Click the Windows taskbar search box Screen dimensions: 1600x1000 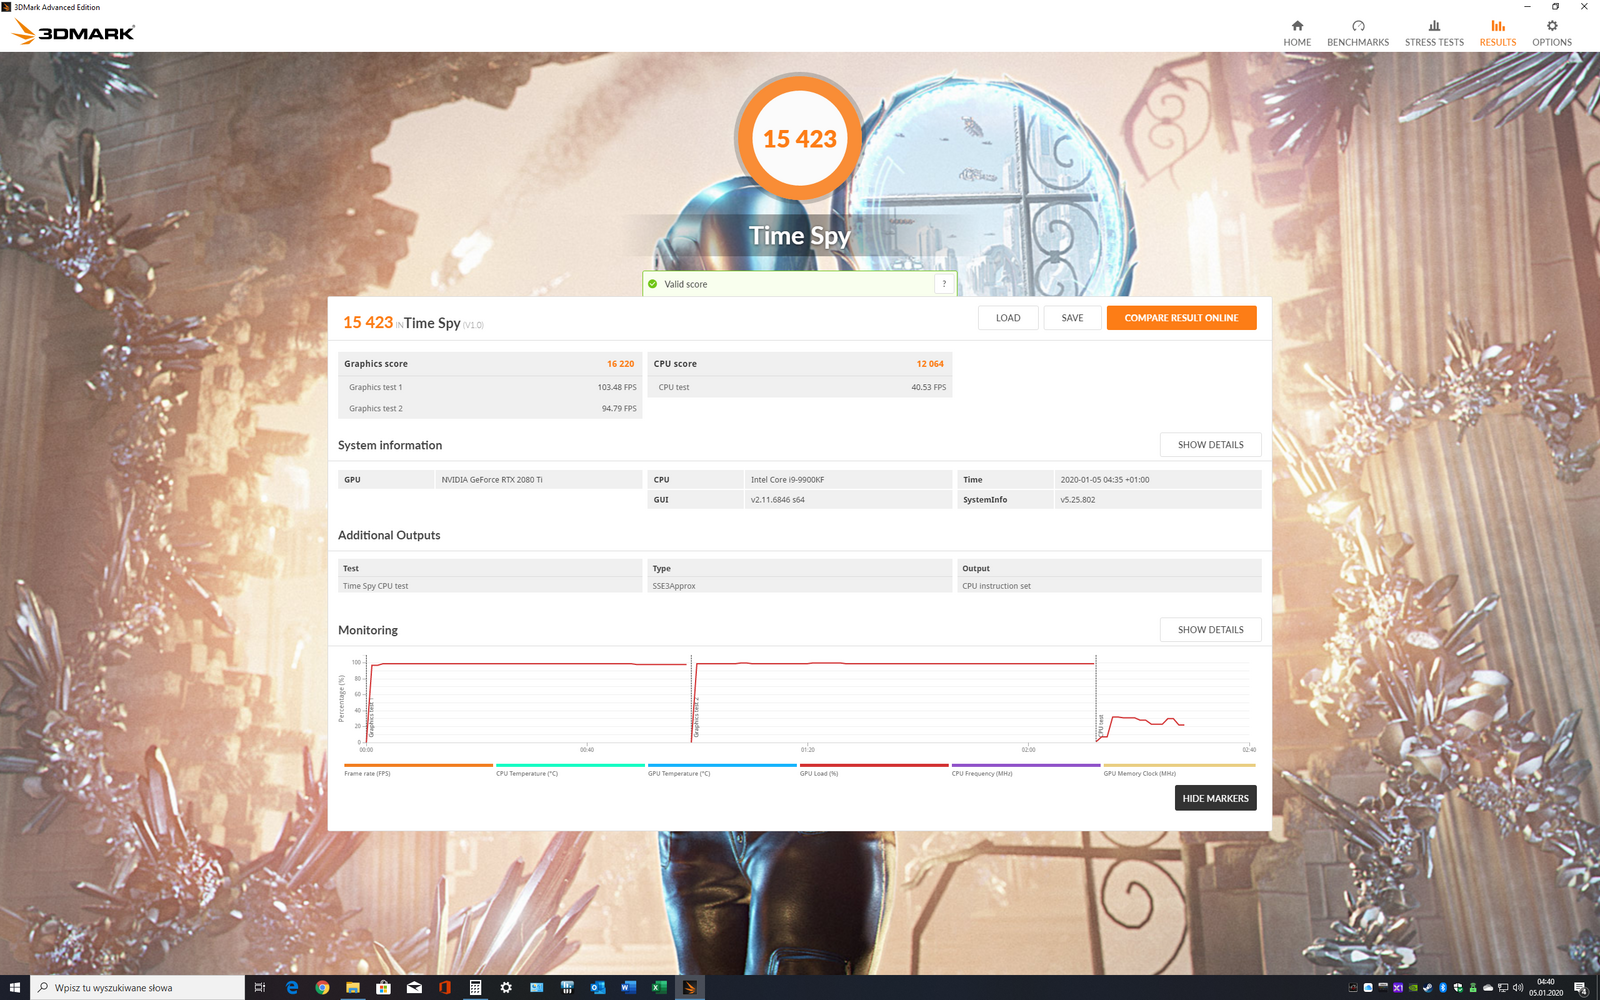pyautogui.click(x=137, y=987)
